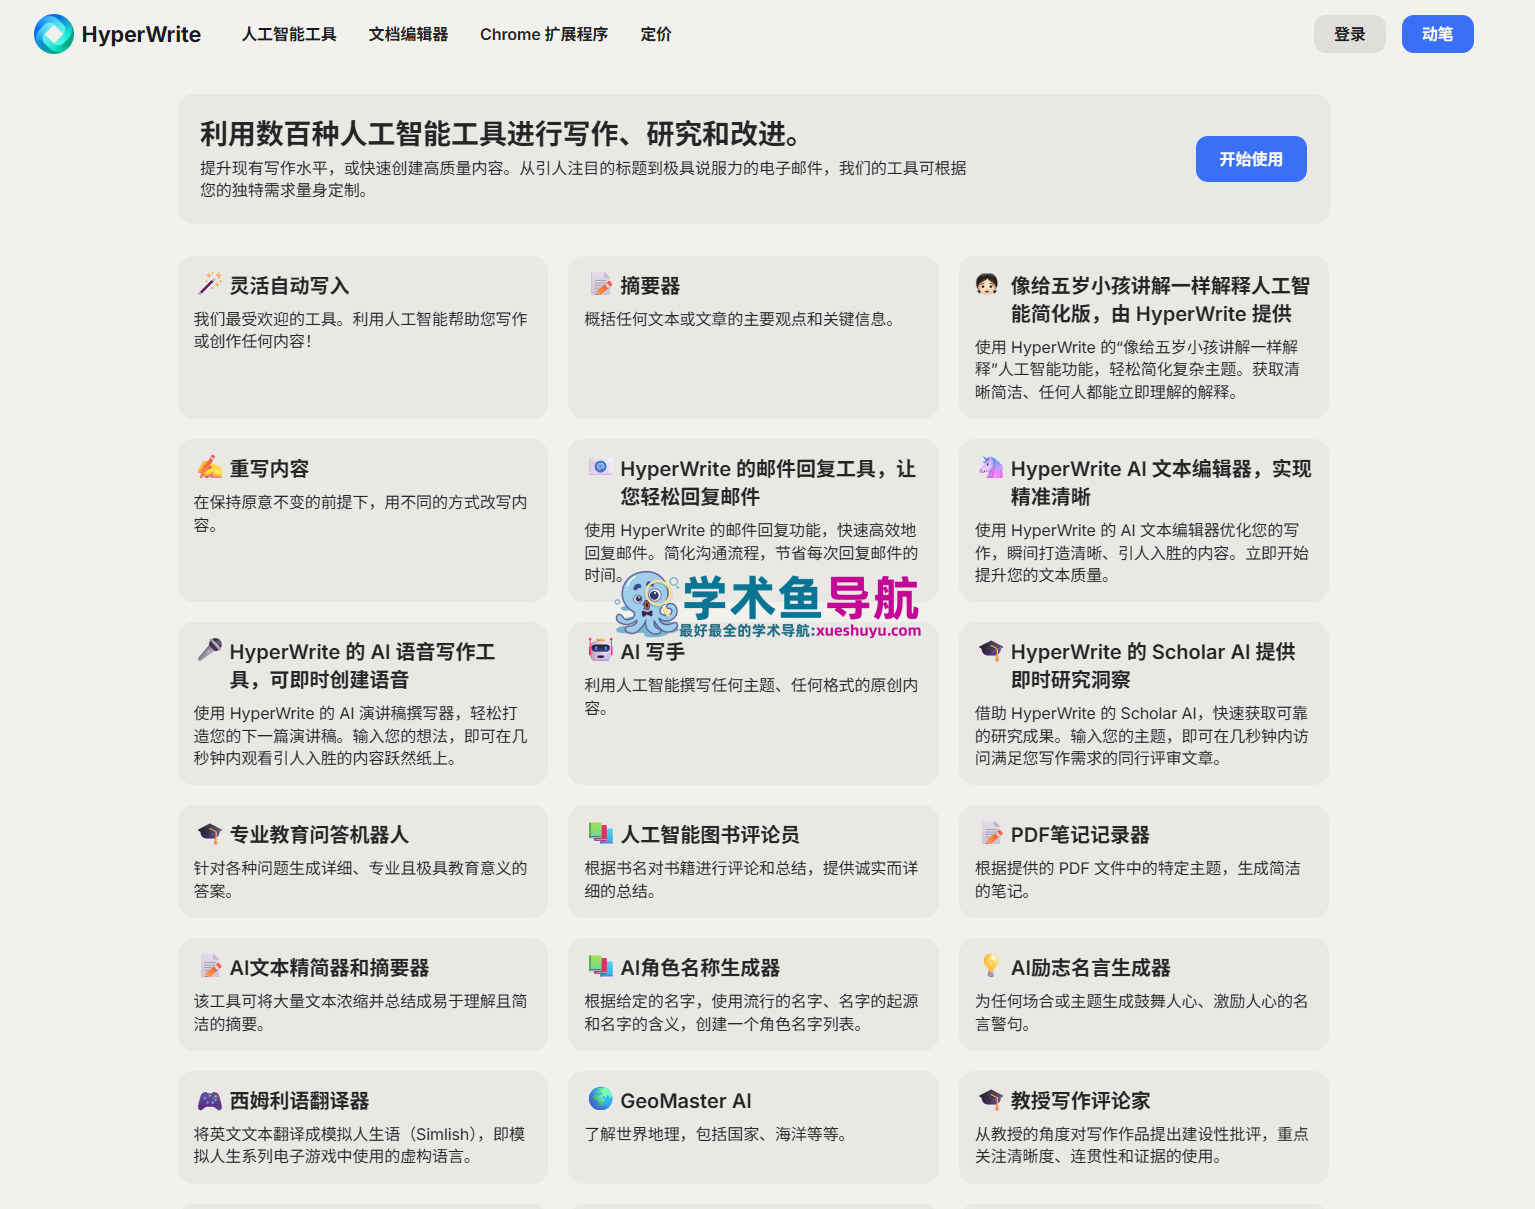Select the robot icon on the AI 写手 card
1535x1209 pixels.
tap(600, 649)
